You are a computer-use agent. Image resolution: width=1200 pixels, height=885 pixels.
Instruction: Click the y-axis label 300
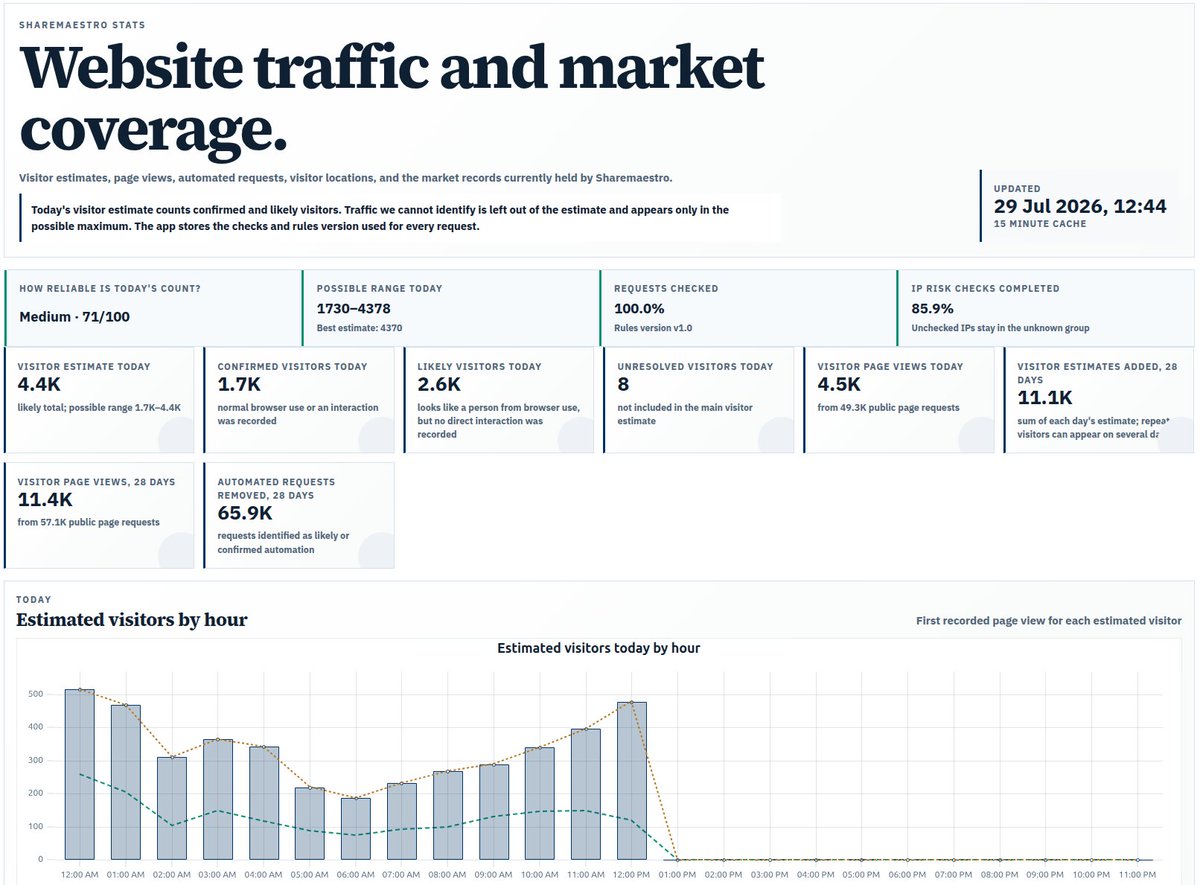tap(34, 760)
